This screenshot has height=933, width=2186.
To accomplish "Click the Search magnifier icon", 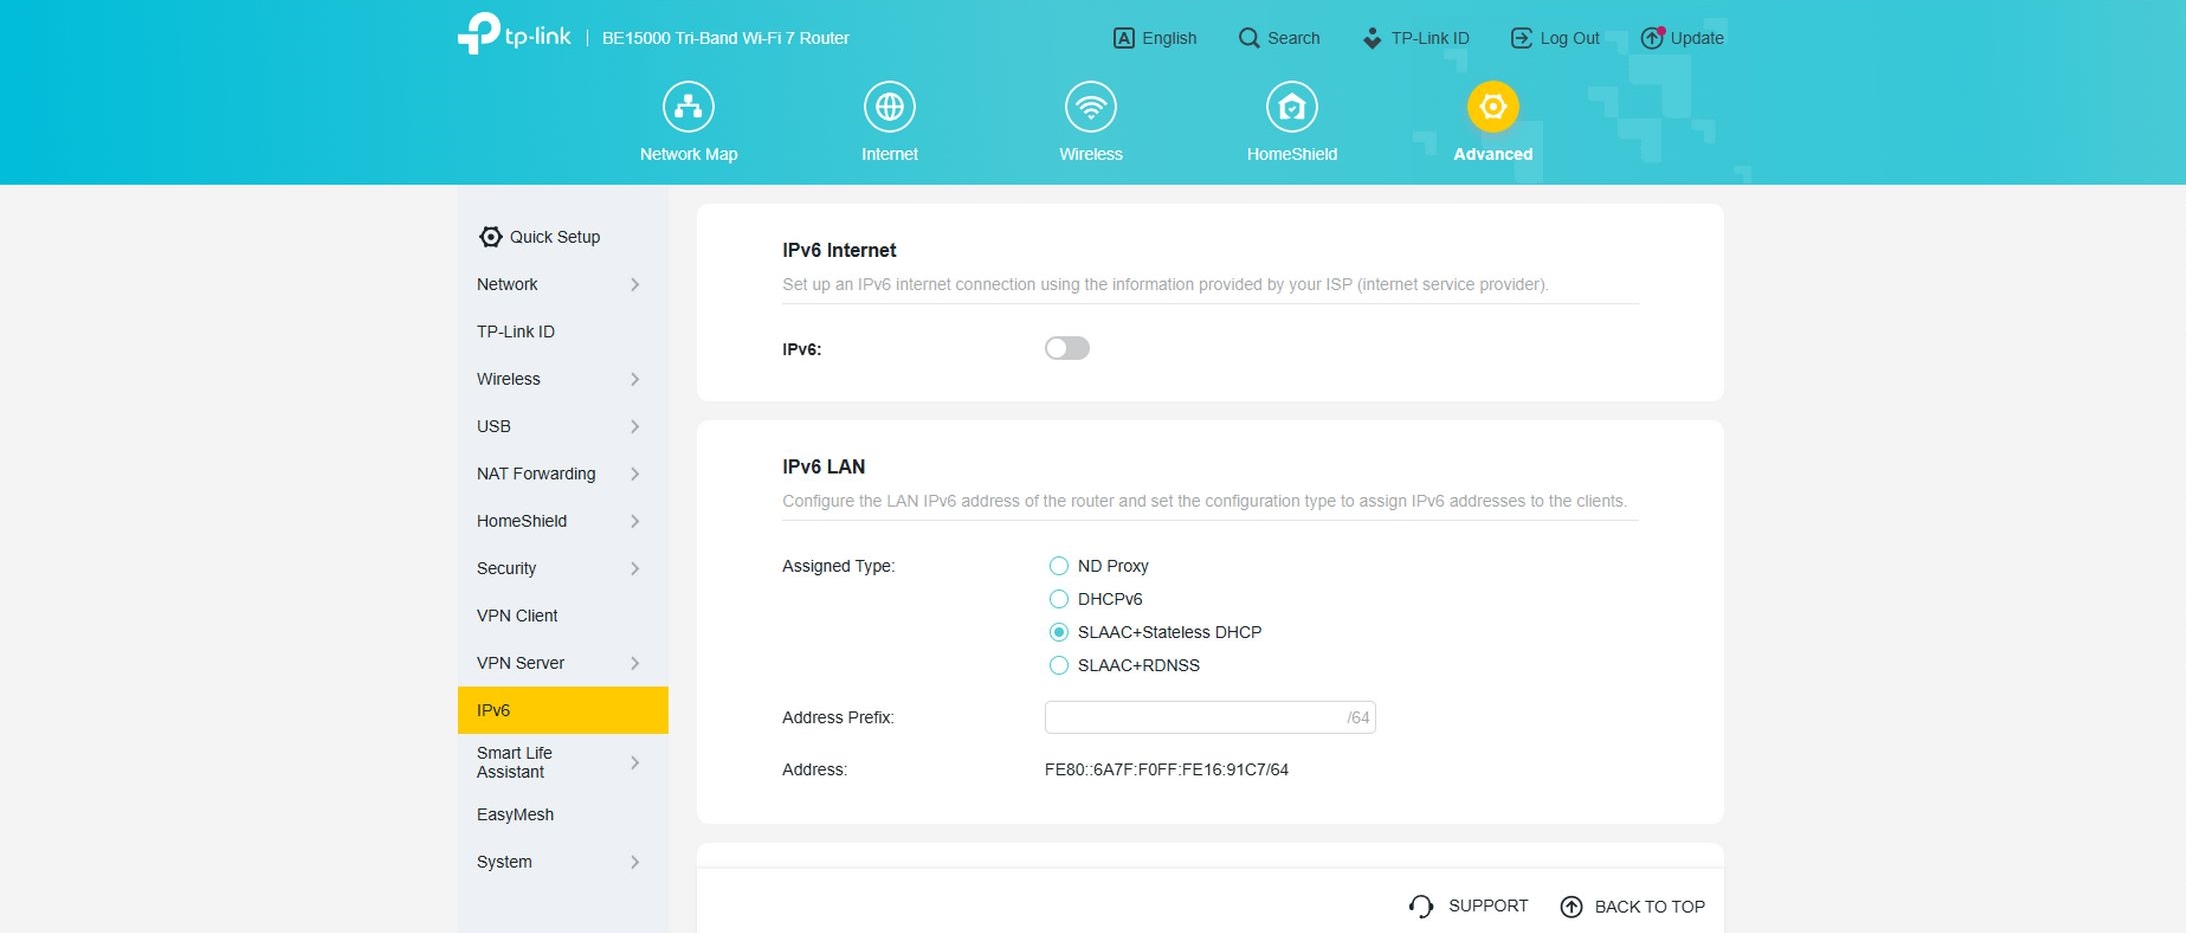I will (x=1248, y=38).
